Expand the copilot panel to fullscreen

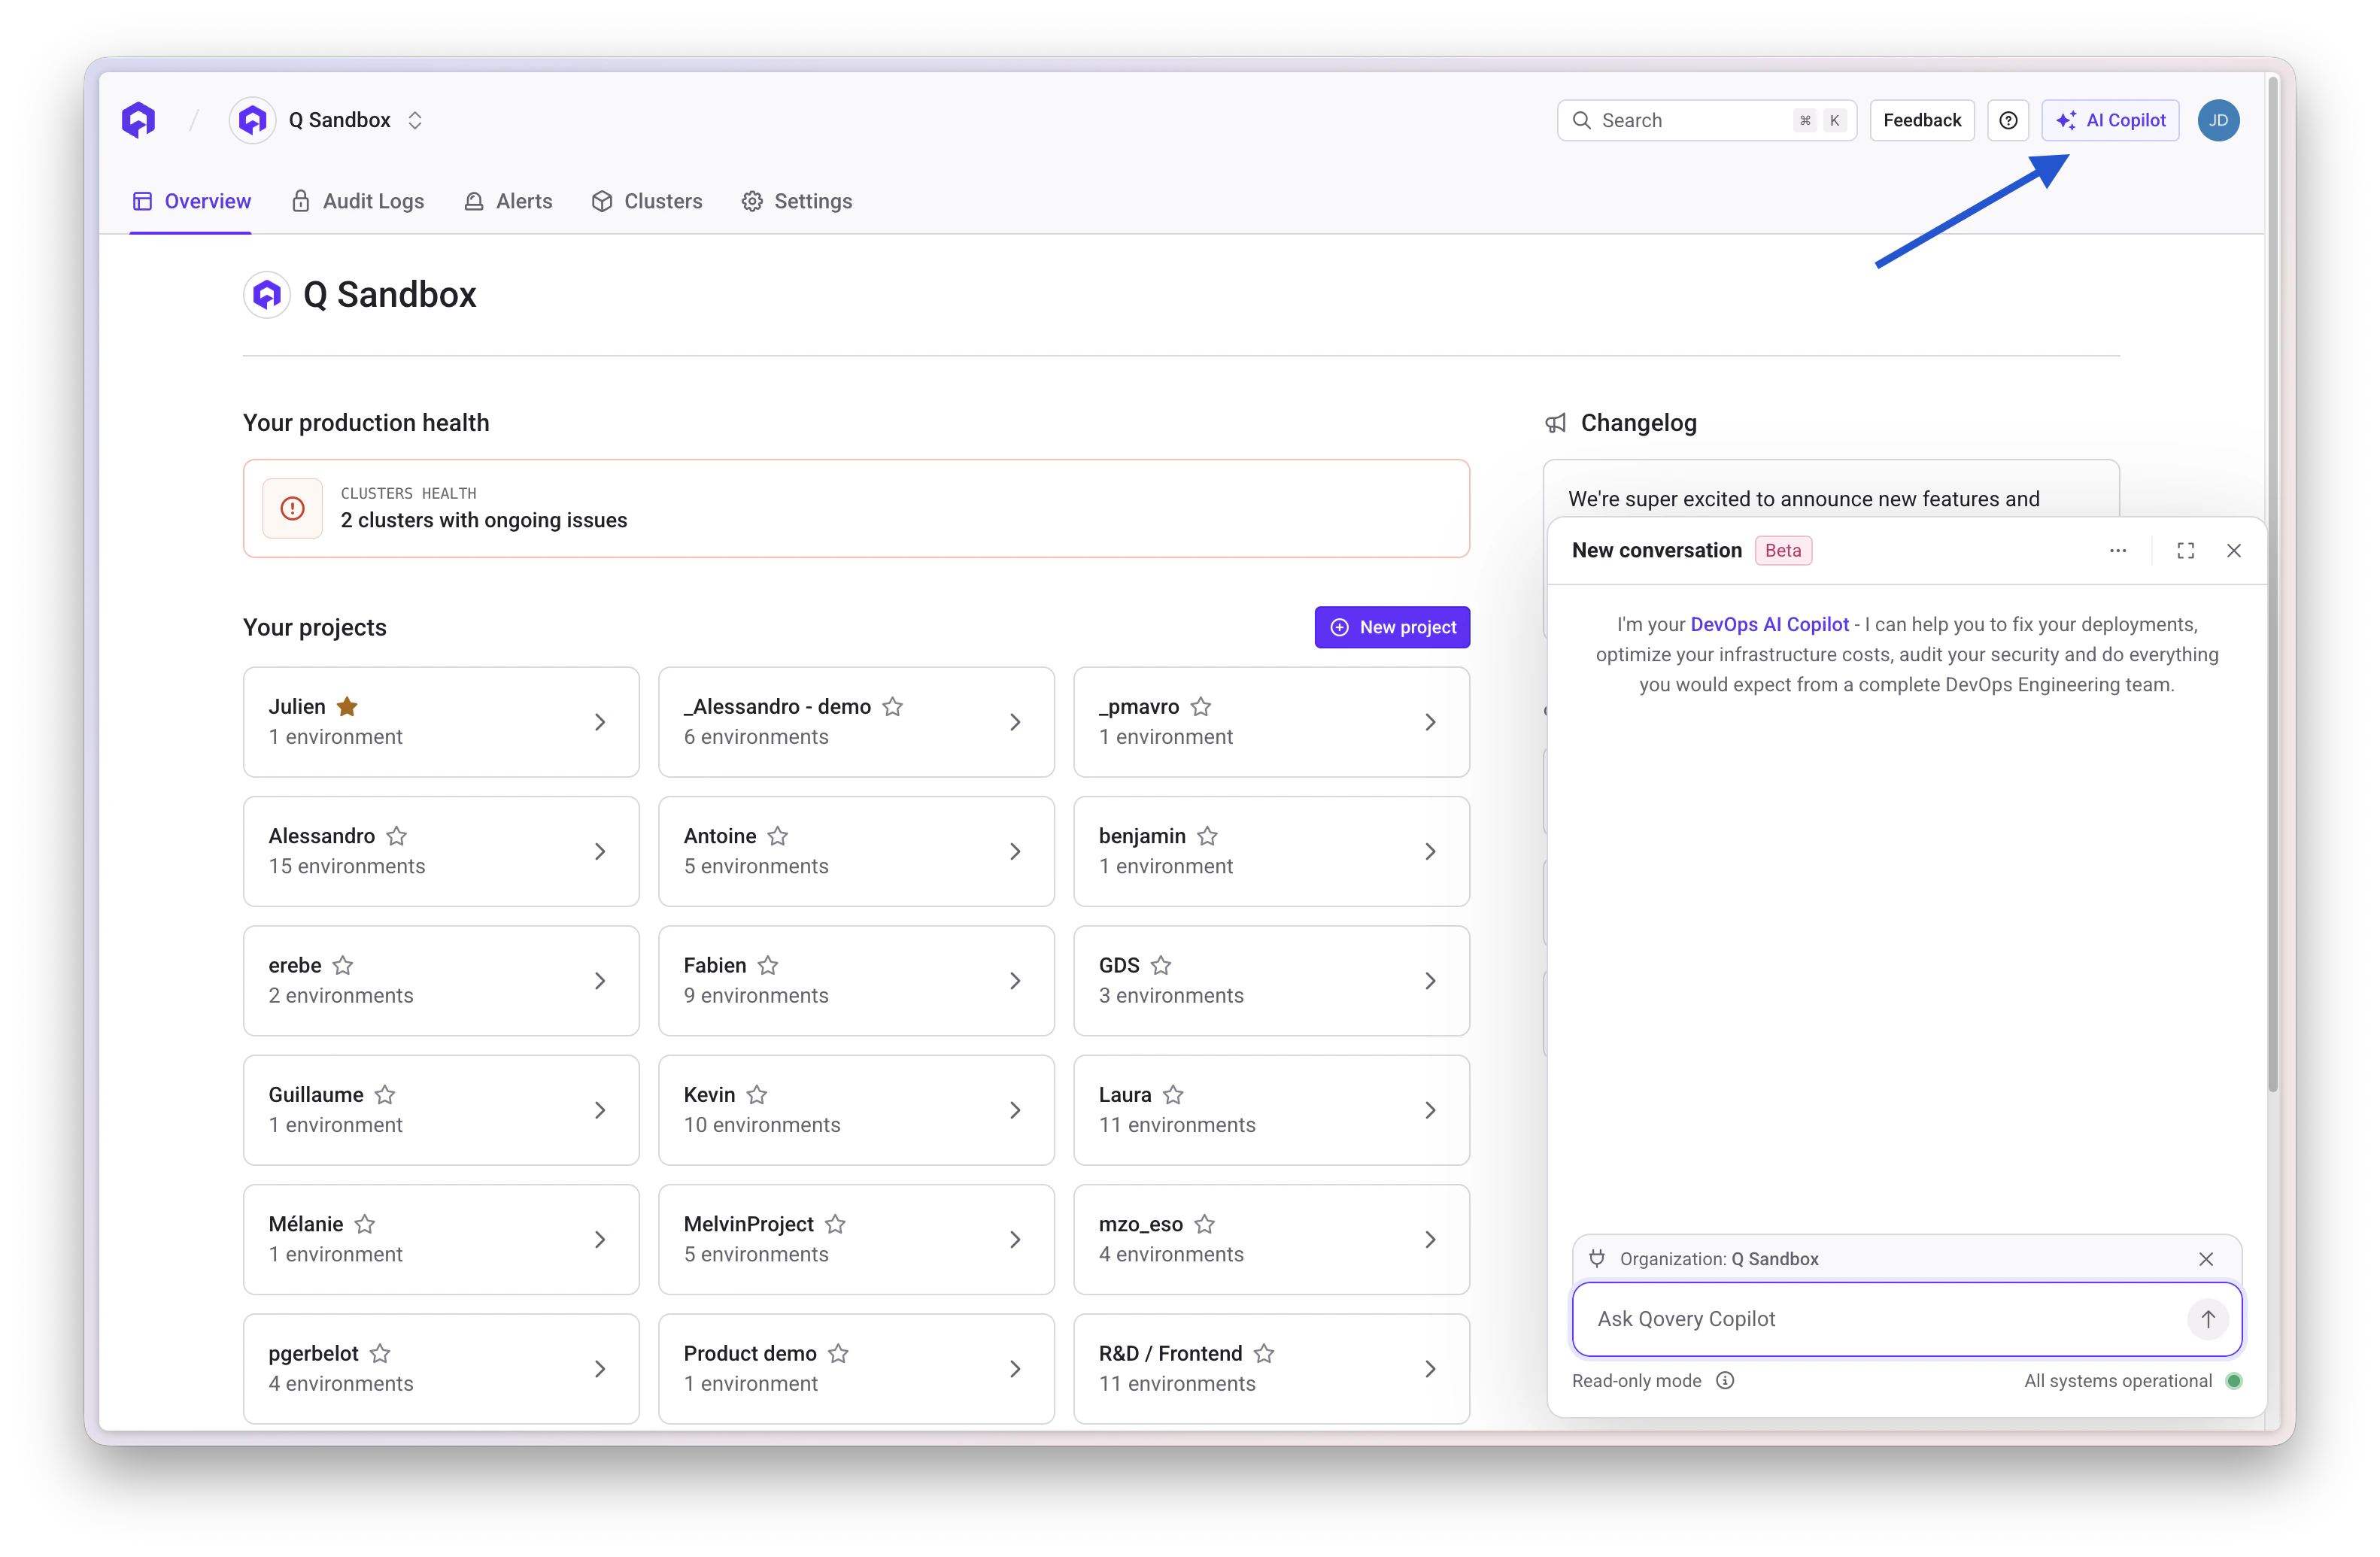coord(2185,550)
